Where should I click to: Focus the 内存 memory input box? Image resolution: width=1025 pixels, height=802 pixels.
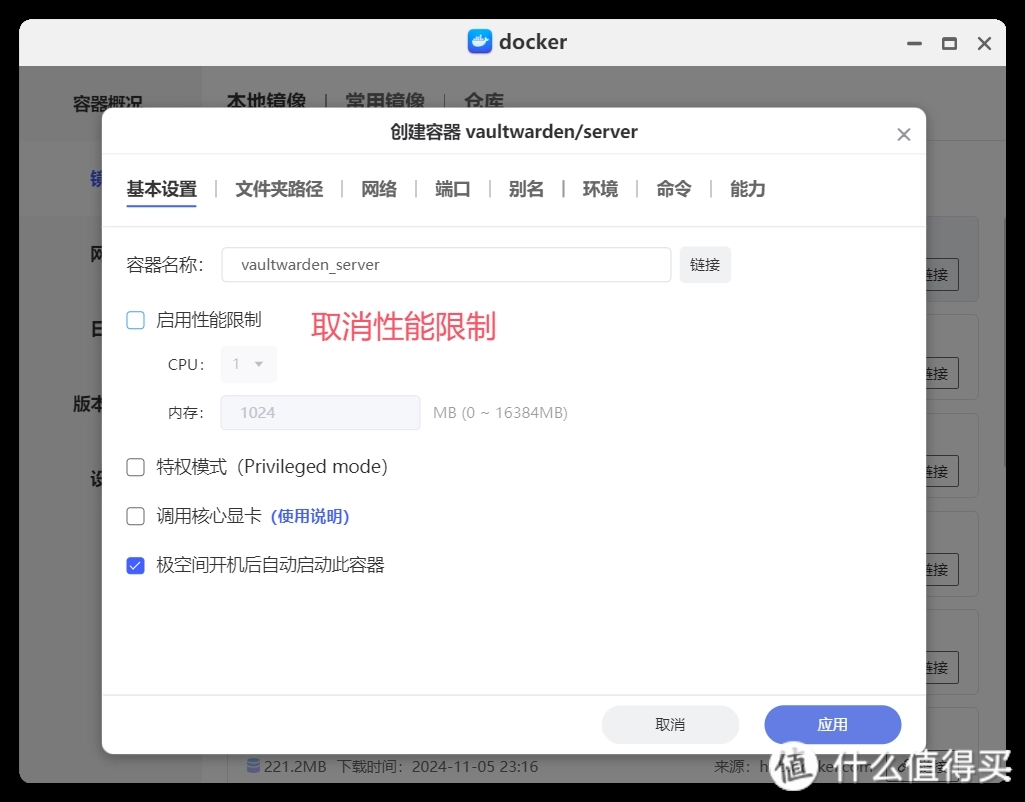click(x=320, y=412)
